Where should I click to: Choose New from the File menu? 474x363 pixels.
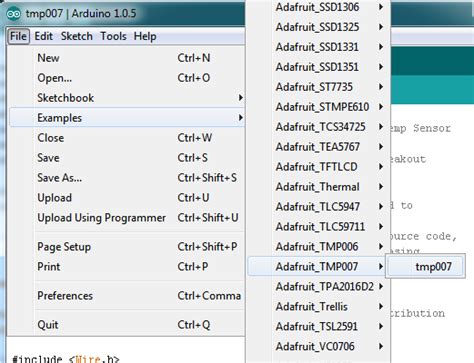click(127, 58)
